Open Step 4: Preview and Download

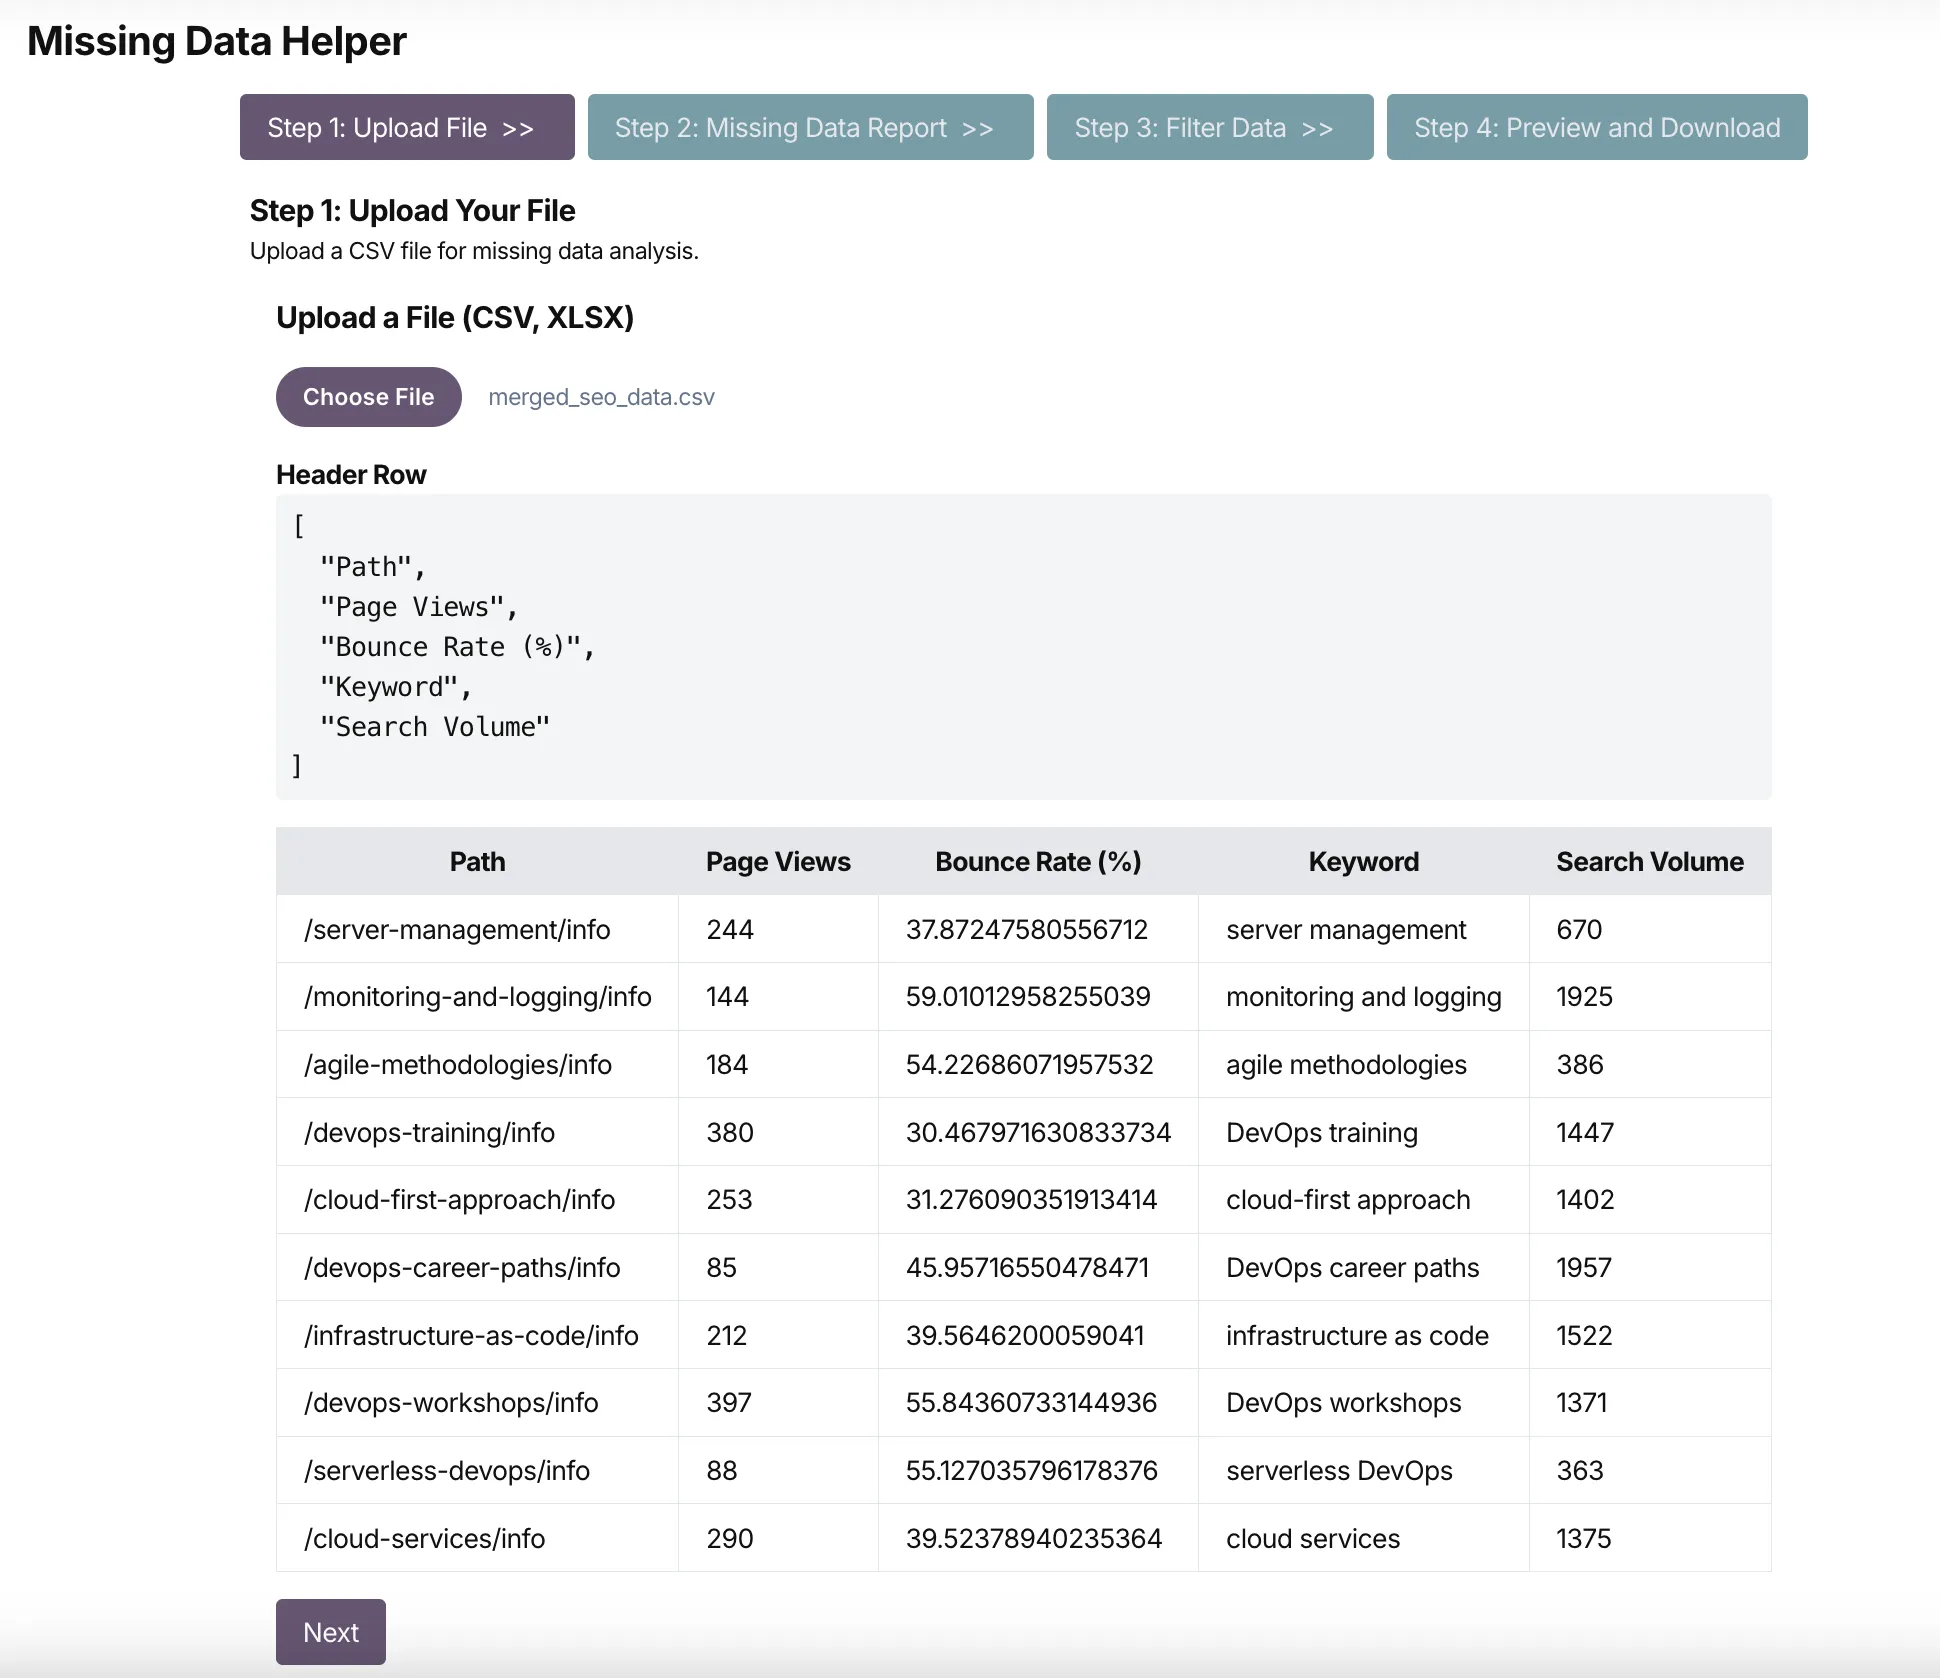pos(1597,127)
